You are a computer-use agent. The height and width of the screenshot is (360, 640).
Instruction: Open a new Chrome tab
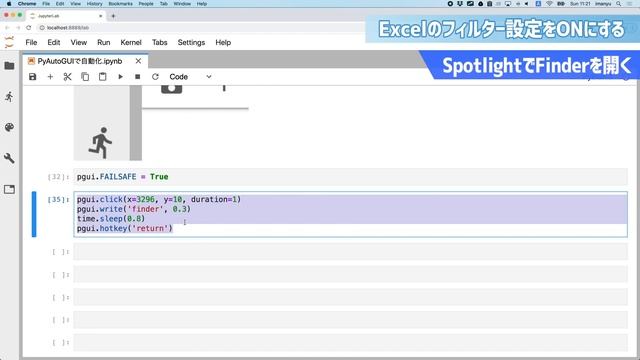pos(113,16)
